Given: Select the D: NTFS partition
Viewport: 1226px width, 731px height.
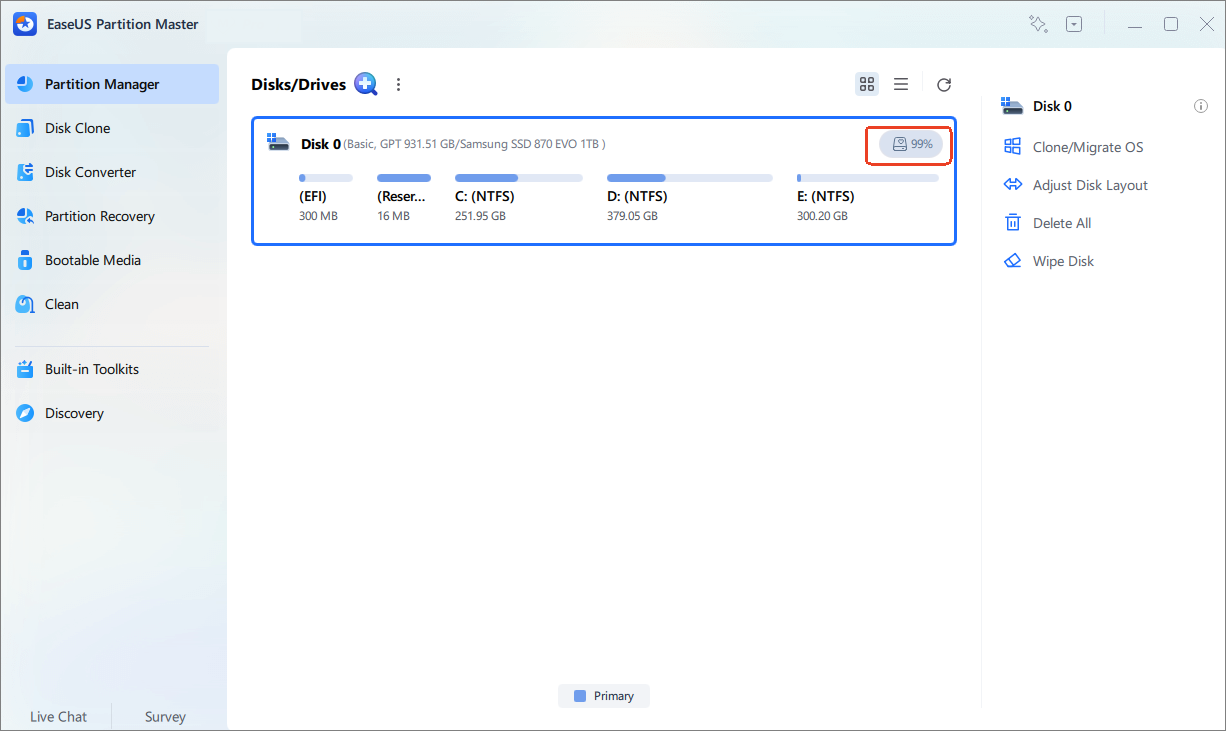Looking at the screenshot, I should [689, 199].
